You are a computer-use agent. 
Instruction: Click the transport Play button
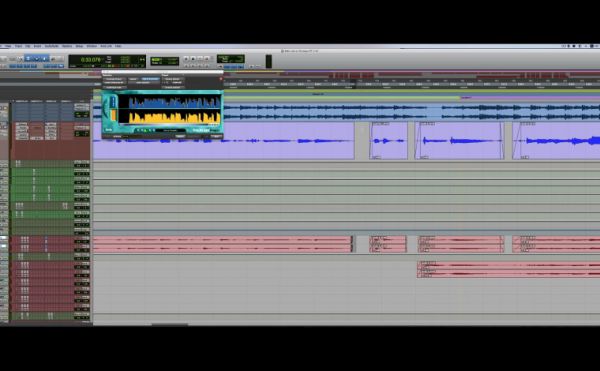coord(200,59)
